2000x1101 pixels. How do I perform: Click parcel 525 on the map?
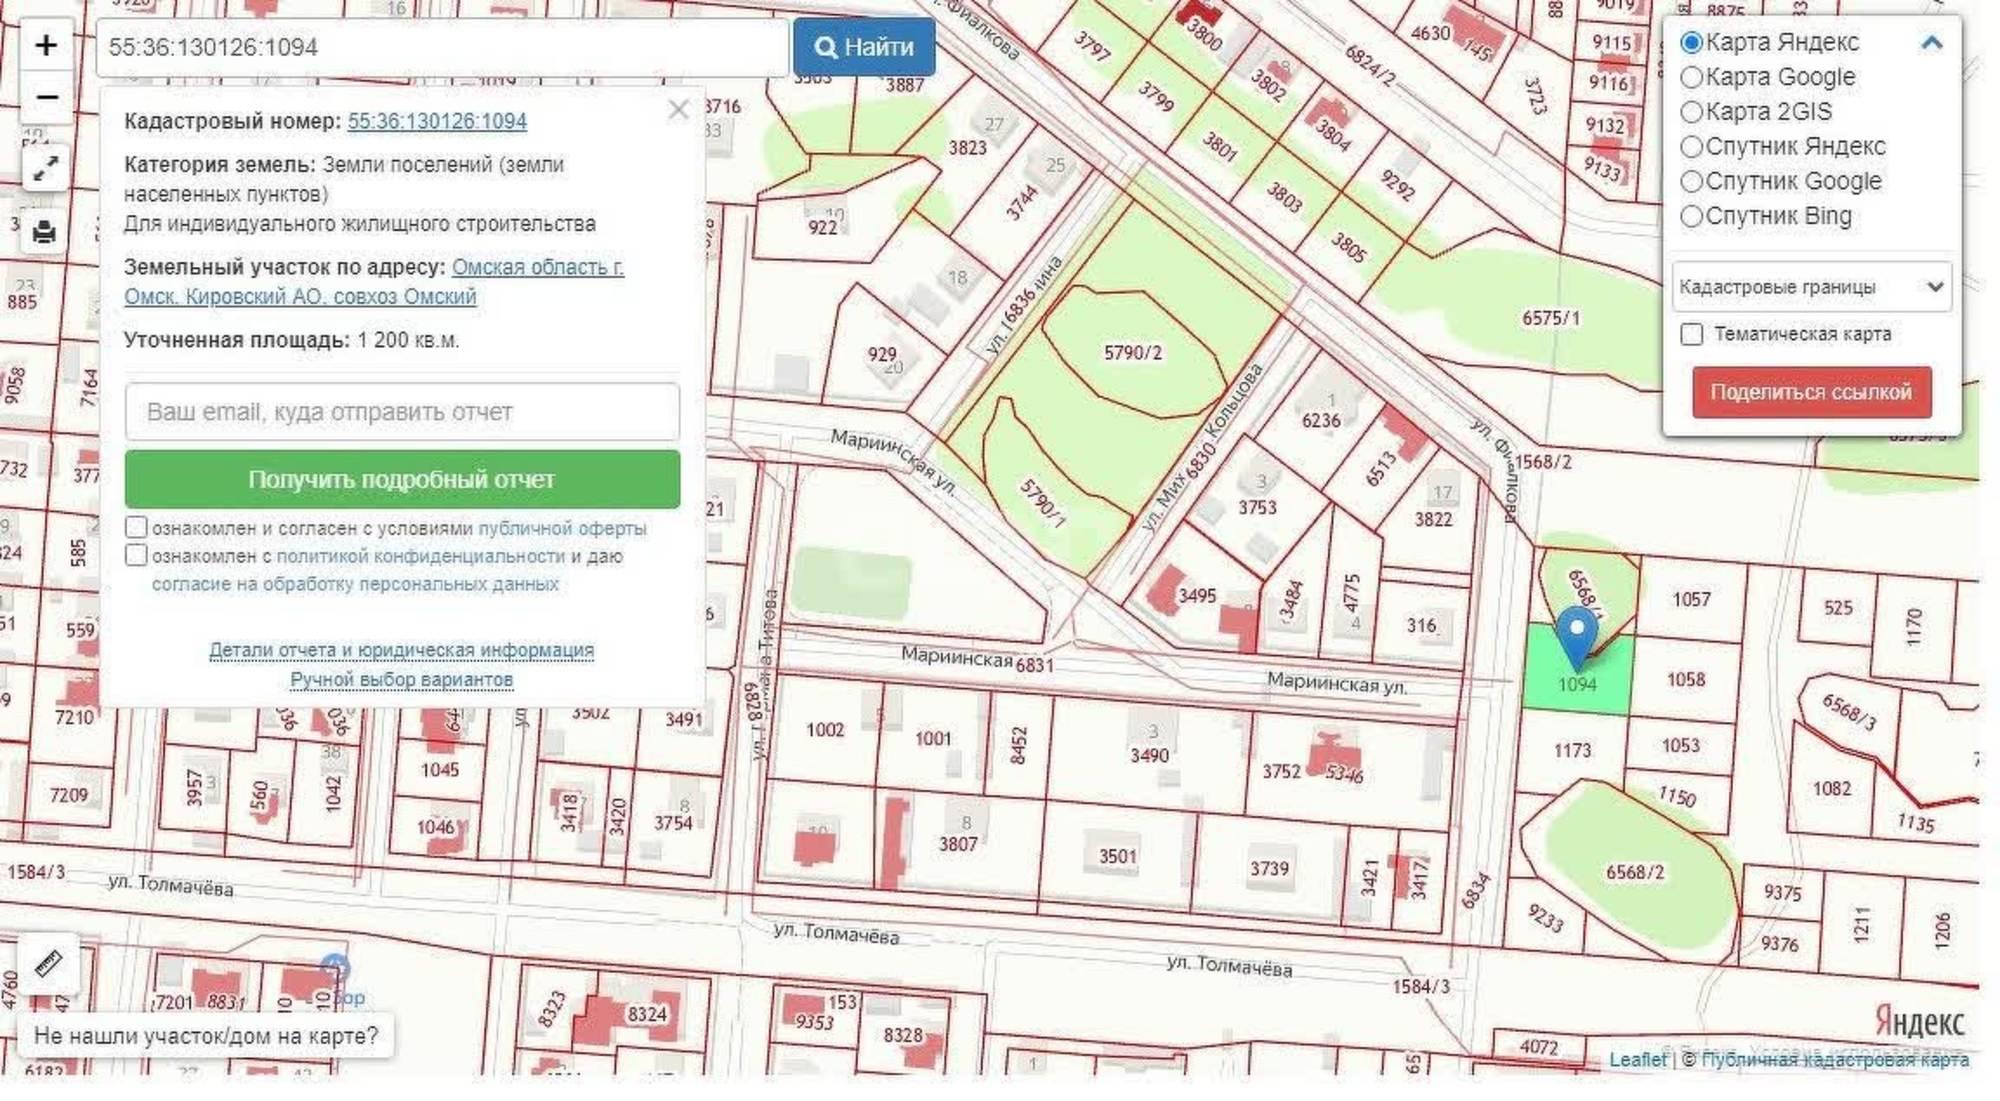(x=1838, y=607)
